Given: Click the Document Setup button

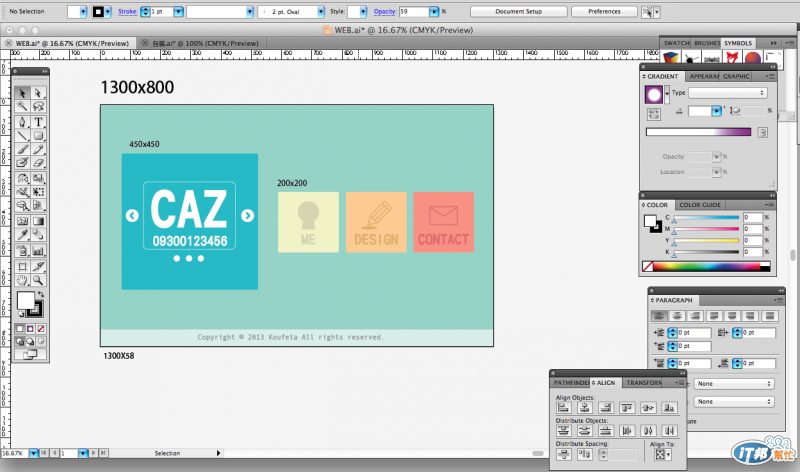Looking at the screenshot, I should pos(518,11).
